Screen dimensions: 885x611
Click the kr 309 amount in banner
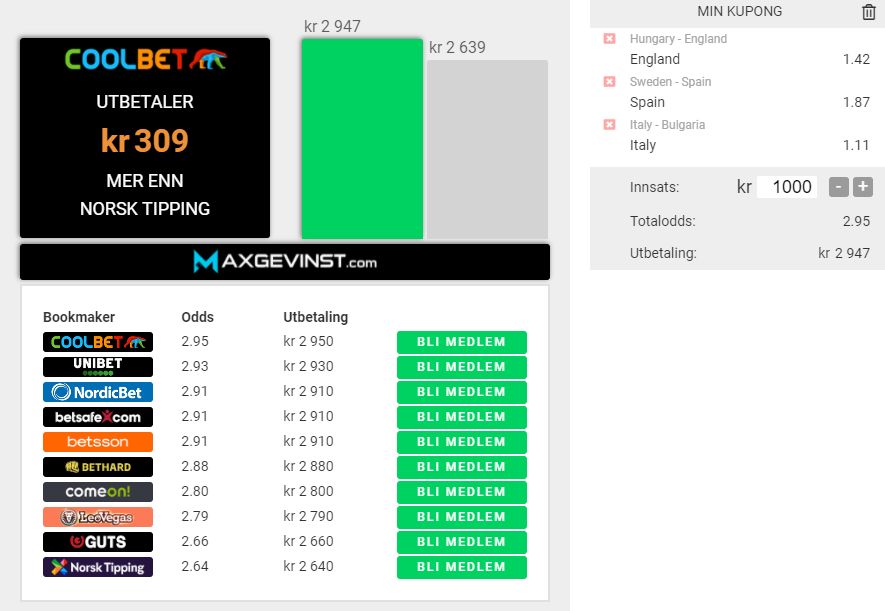coord(144,141)
